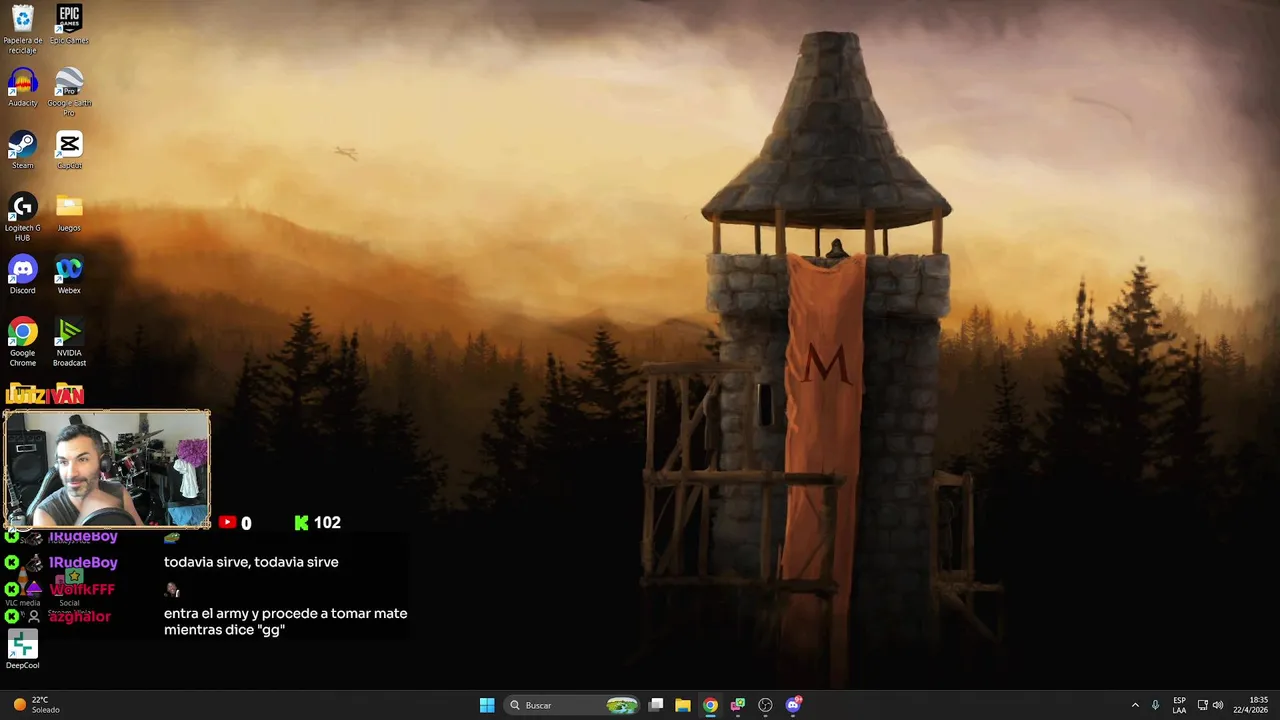Screen dimensions: 1280x720
Task: Open OBS Studio from the taskbar
Action: point(765,705)
